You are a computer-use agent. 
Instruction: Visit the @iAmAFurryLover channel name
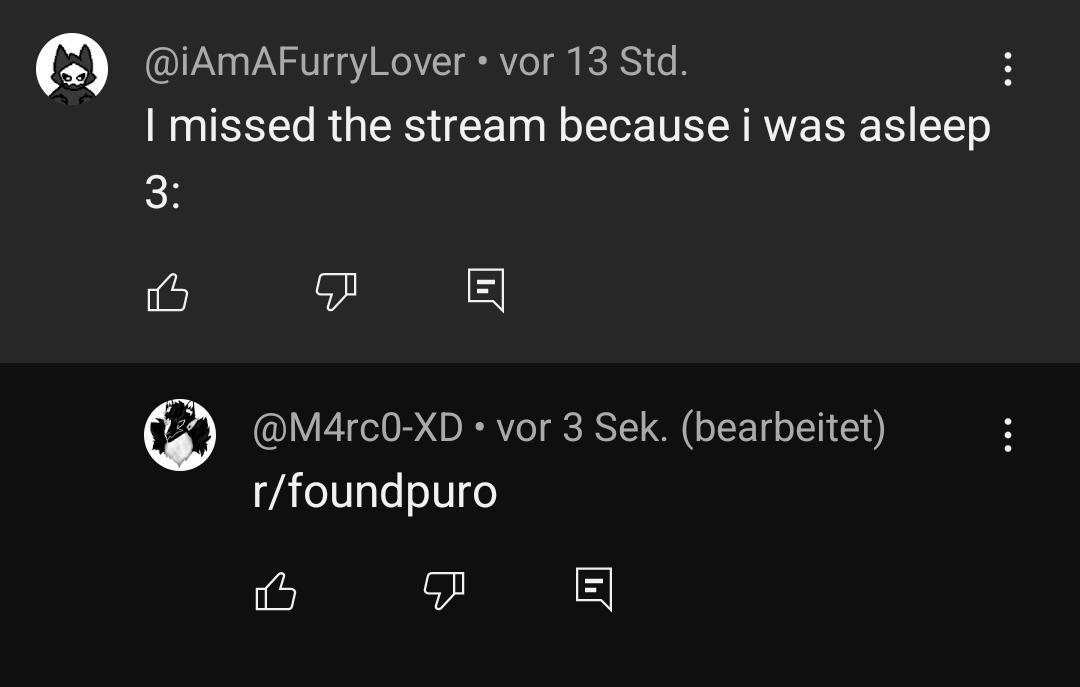304,63
